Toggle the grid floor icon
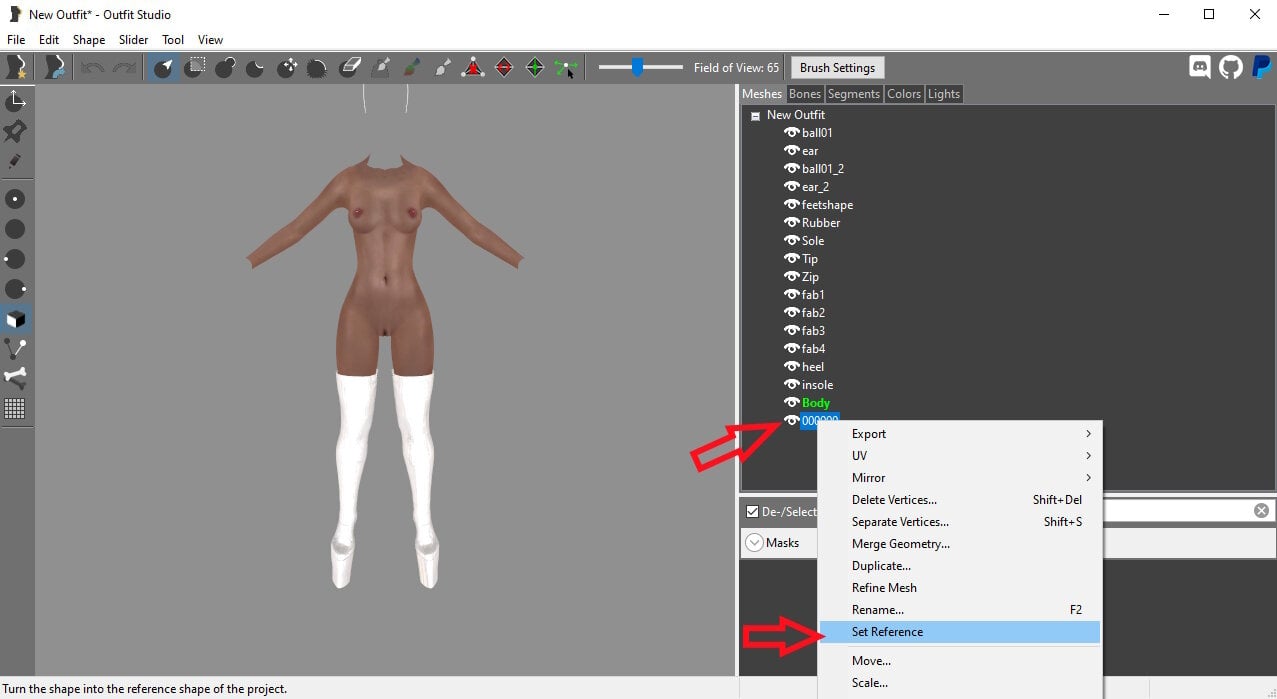1277x699 pixels. tap(15, 408)
